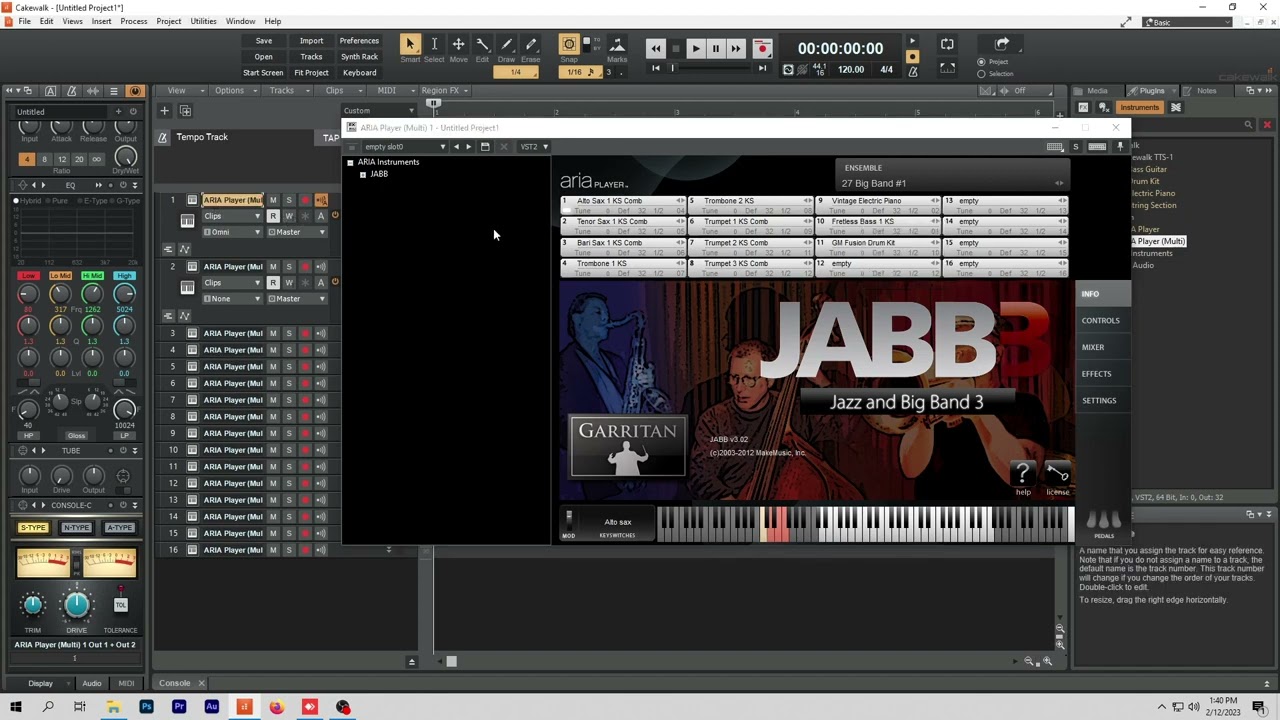
Task: Open the Utilities menu
Action: [203, 21]
